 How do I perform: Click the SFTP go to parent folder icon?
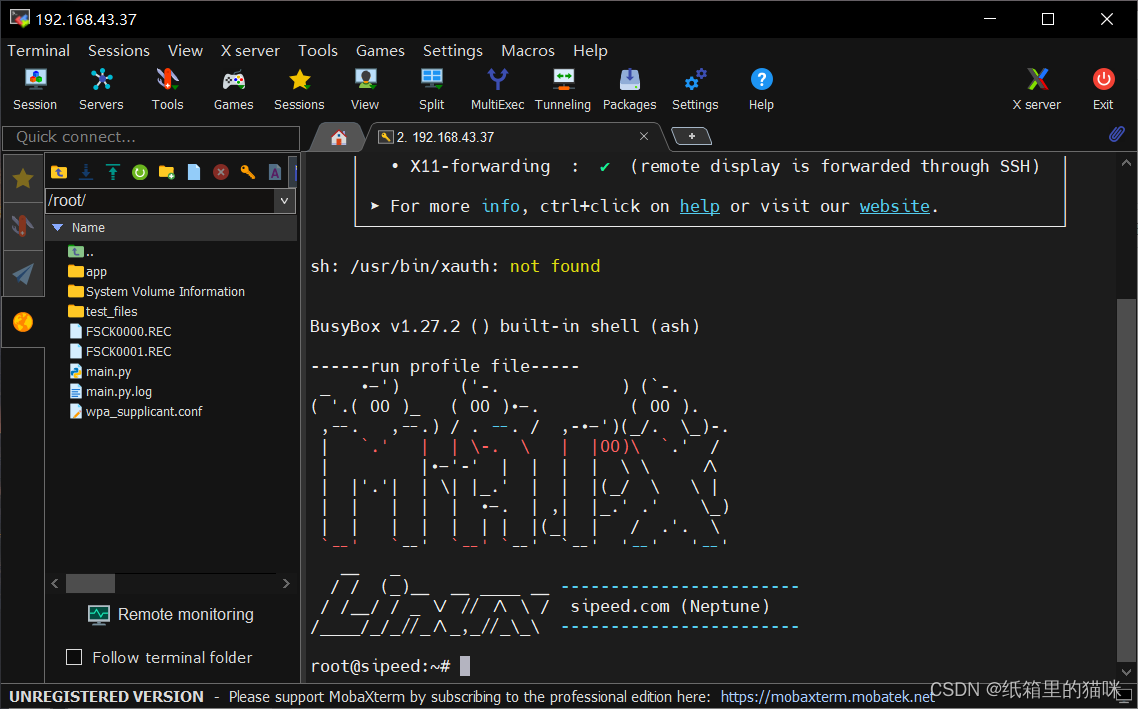(59, 172)
